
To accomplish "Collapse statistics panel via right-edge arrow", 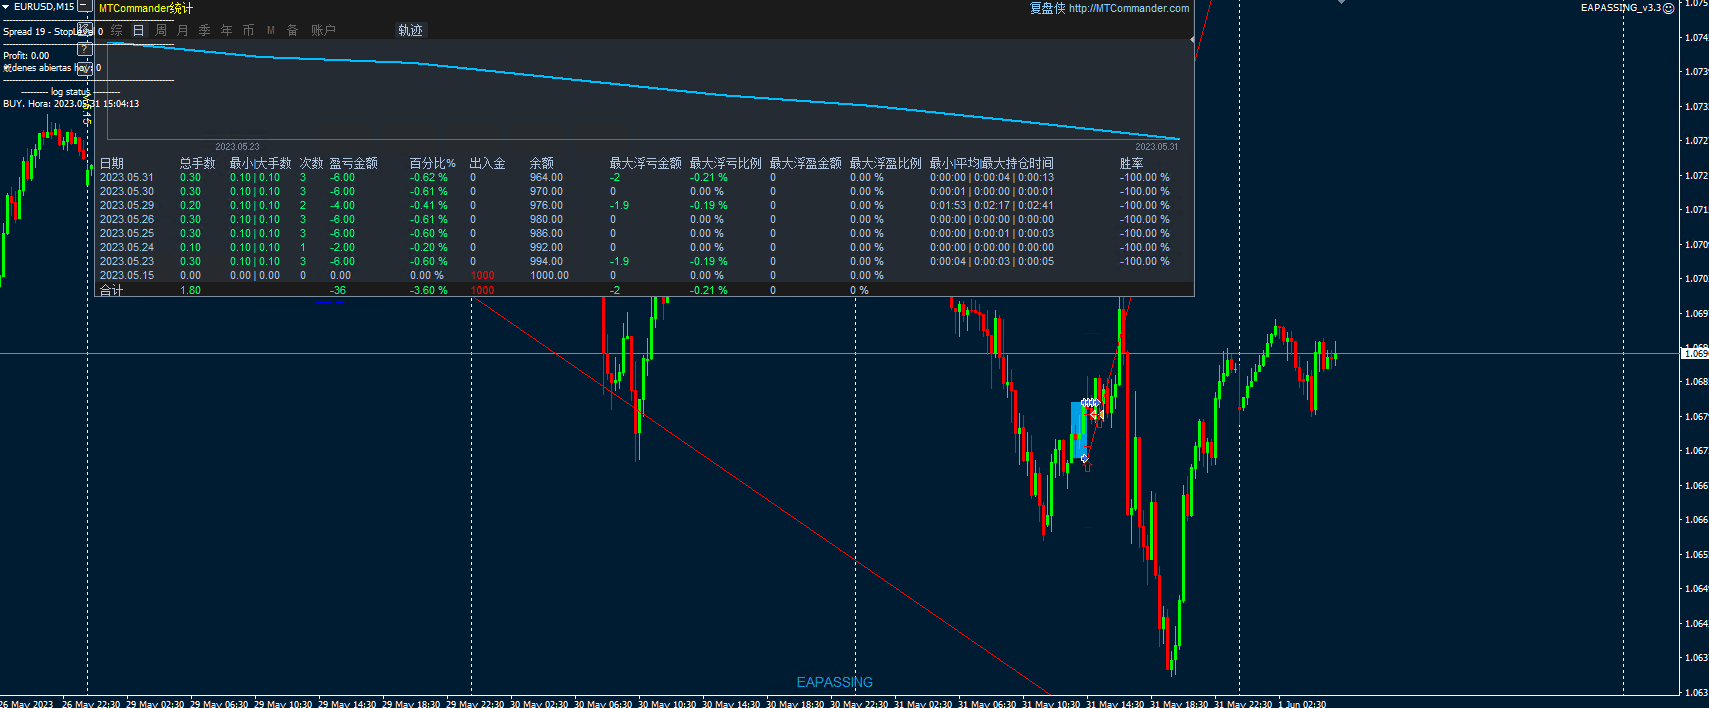I will point(1192,39).
